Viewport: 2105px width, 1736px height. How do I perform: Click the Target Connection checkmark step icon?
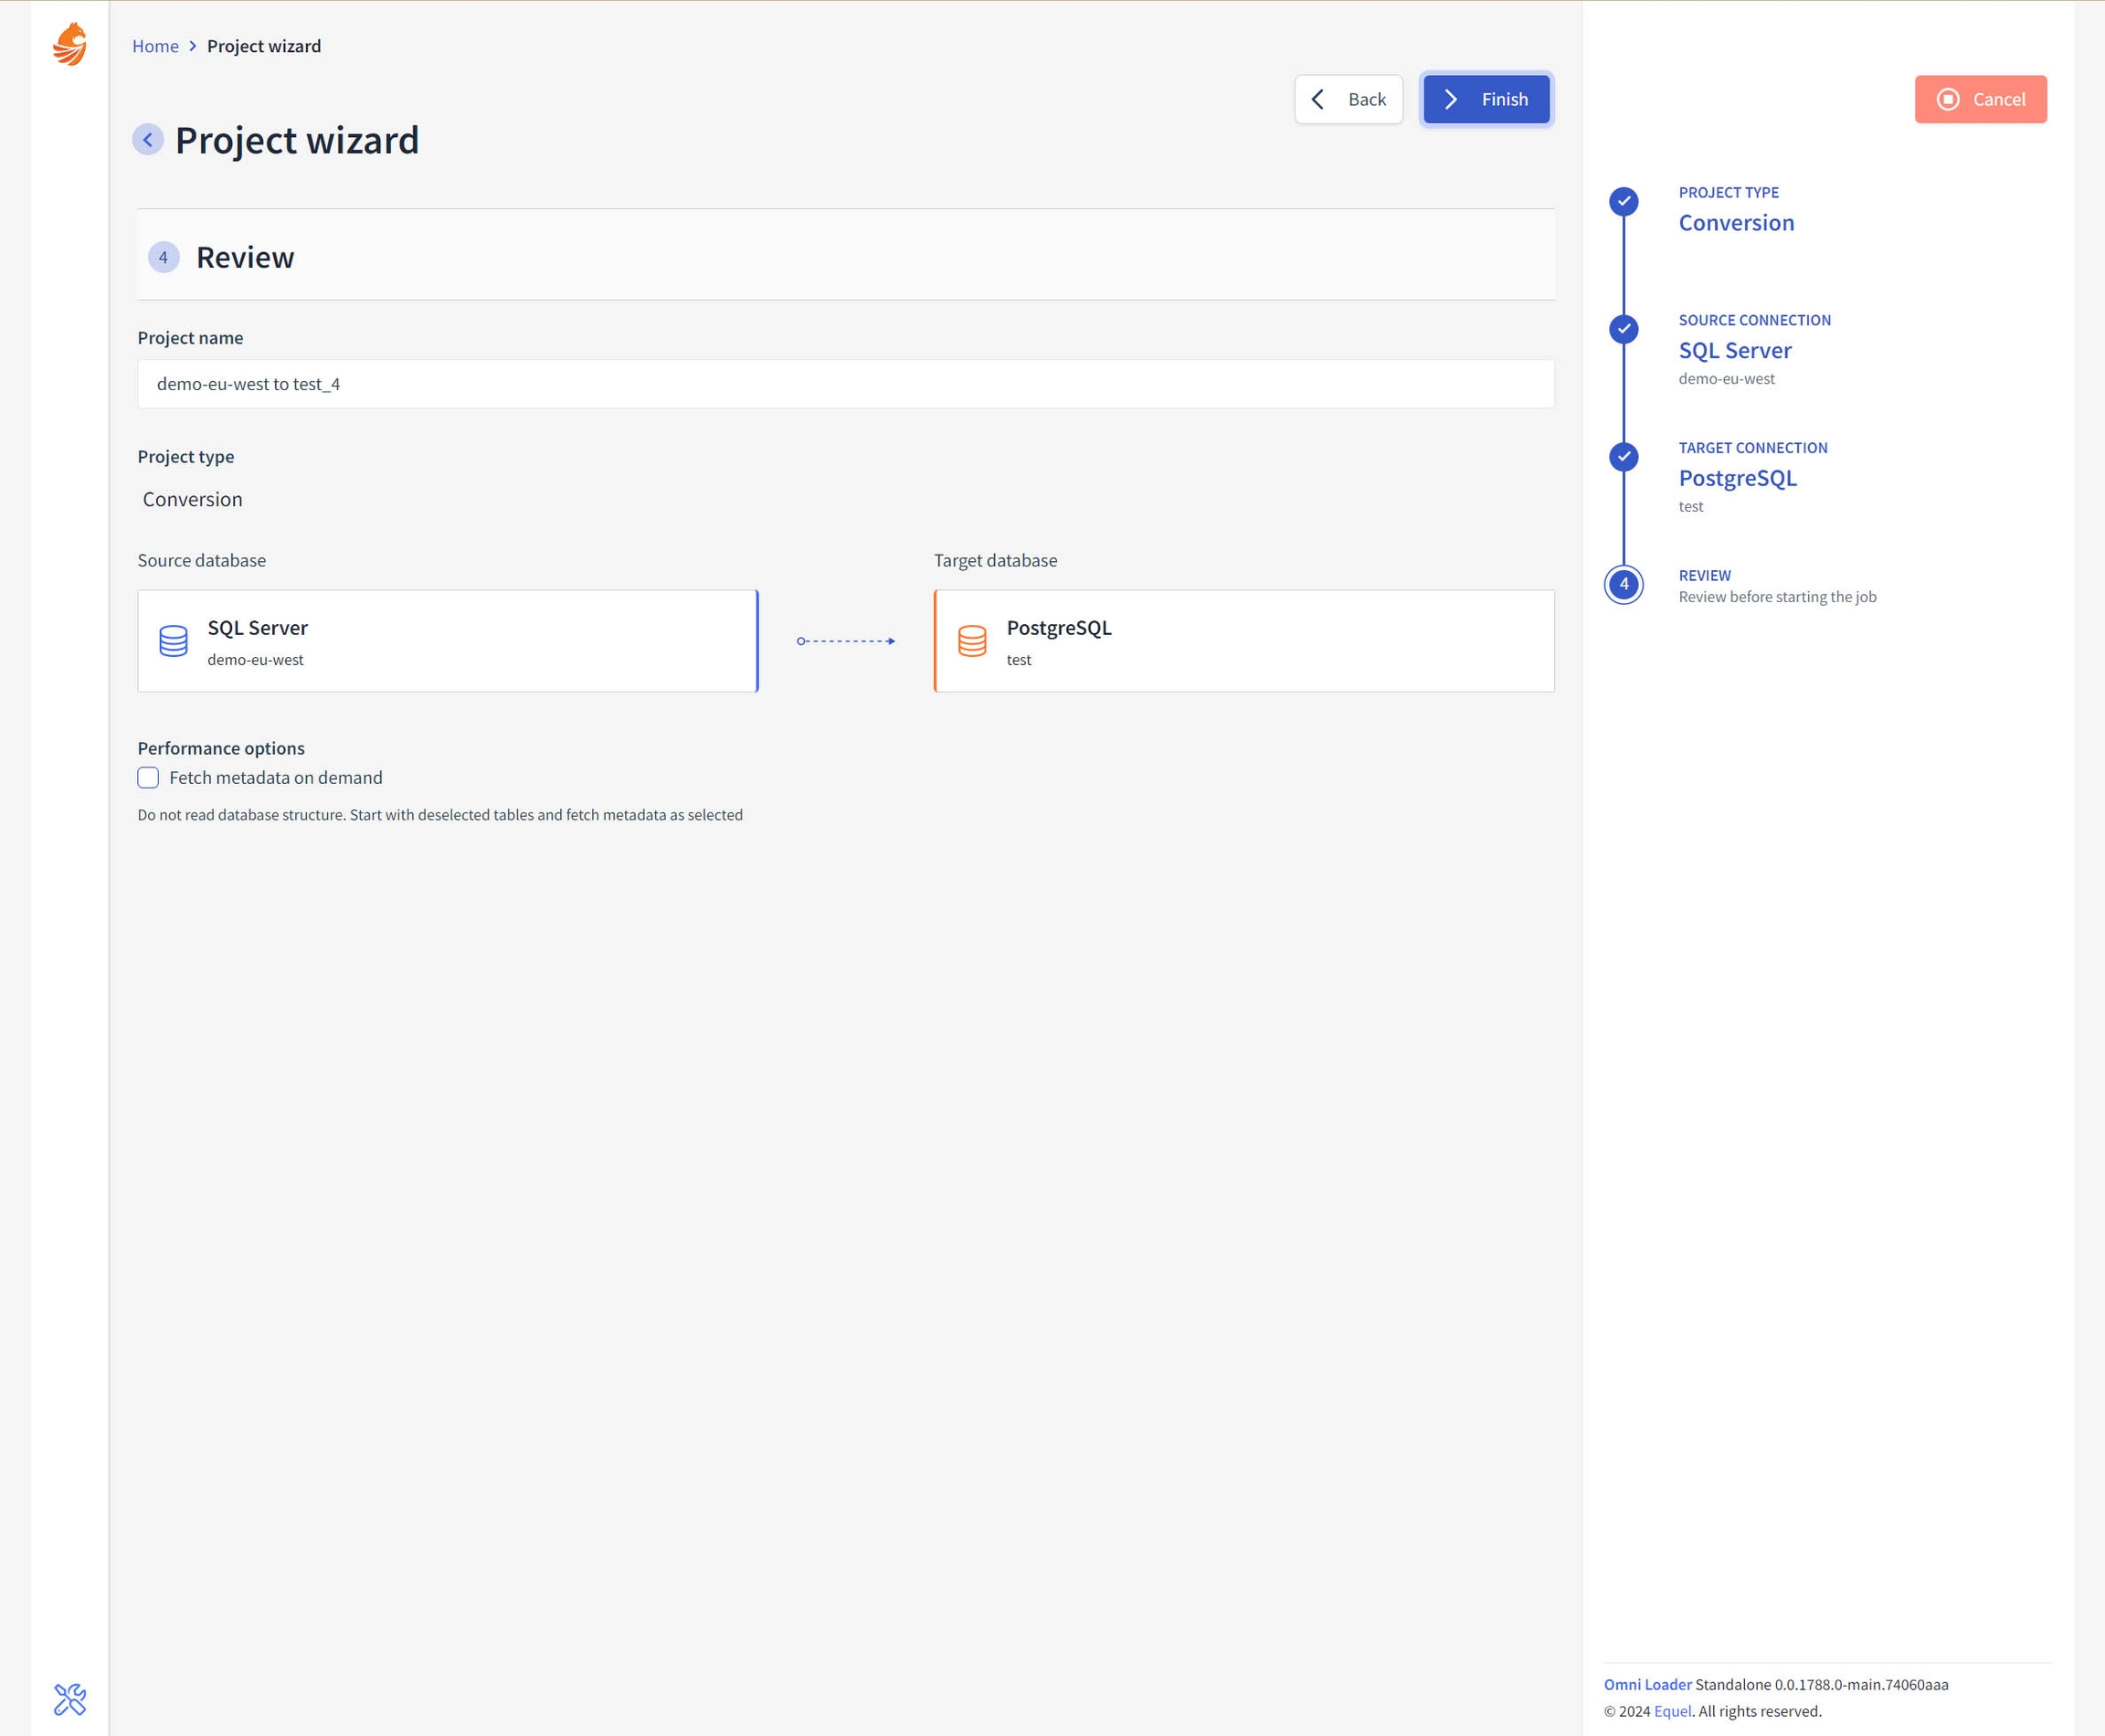1623,457
